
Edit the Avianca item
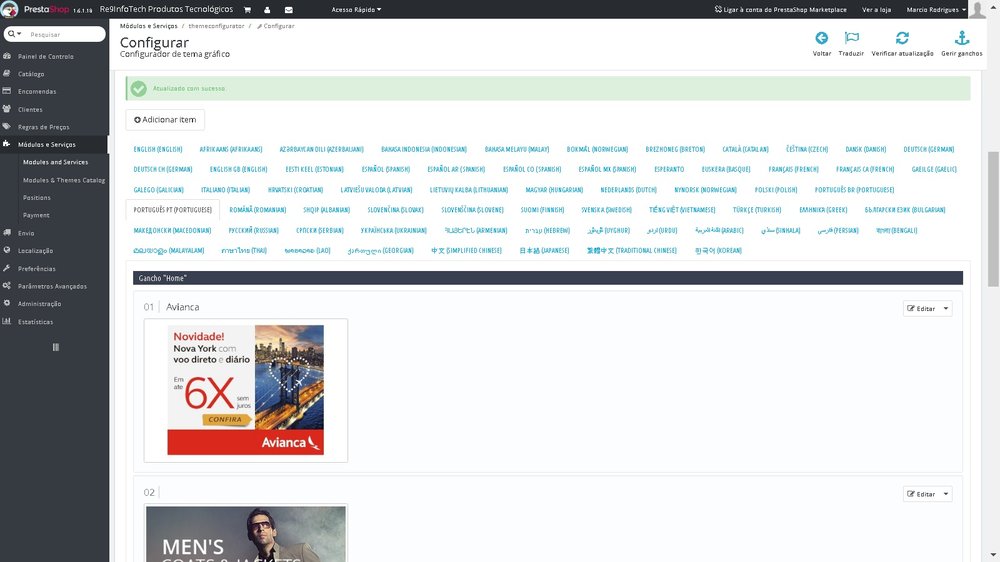click(x=921, y=309)
